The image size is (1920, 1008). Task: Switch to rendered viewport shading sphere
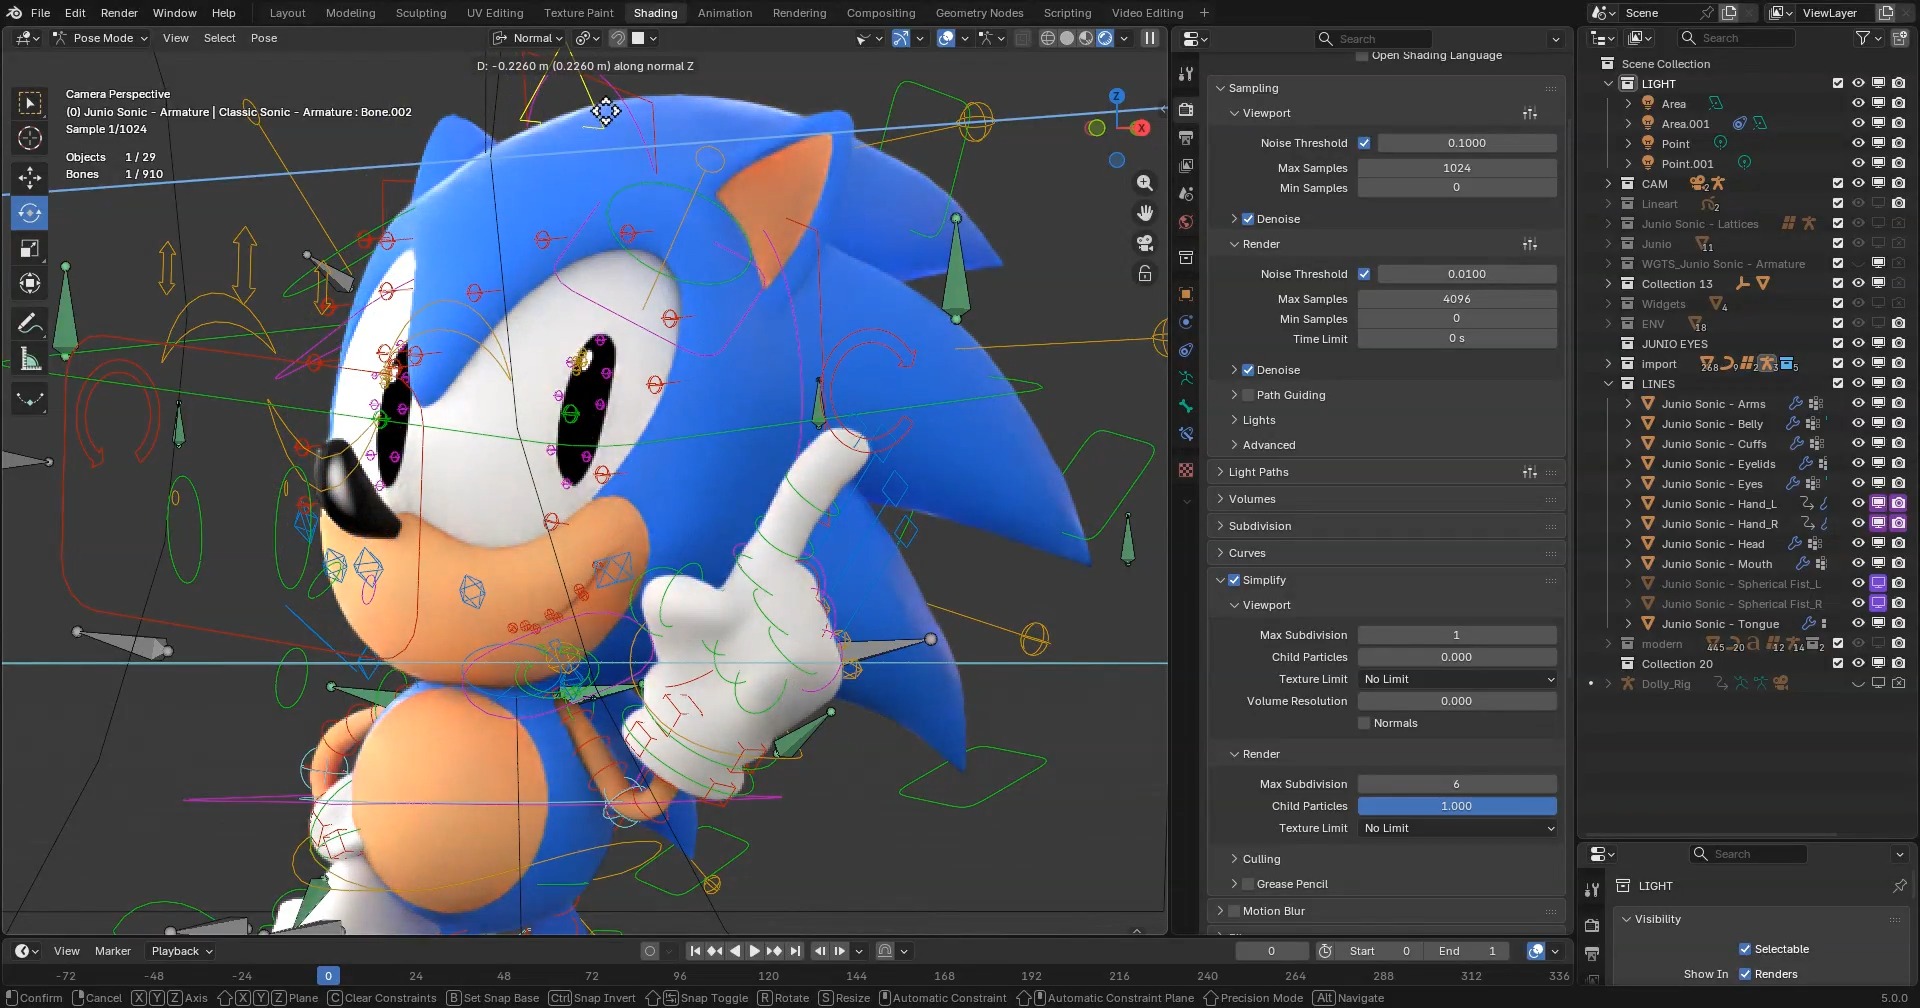point(1105,38)
